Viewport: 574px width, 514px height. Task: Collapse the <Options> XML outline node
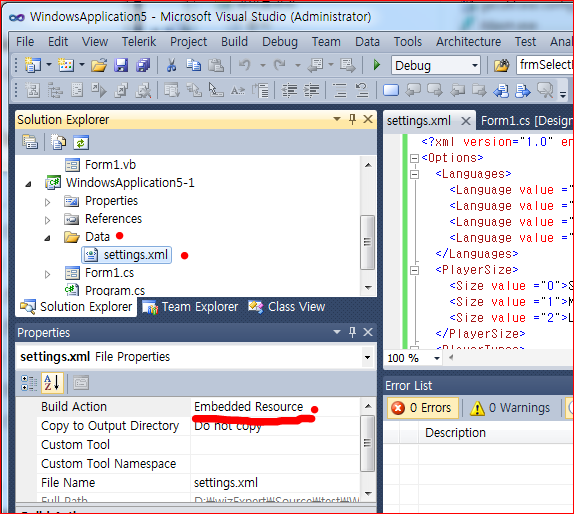(x=414, y=158)
